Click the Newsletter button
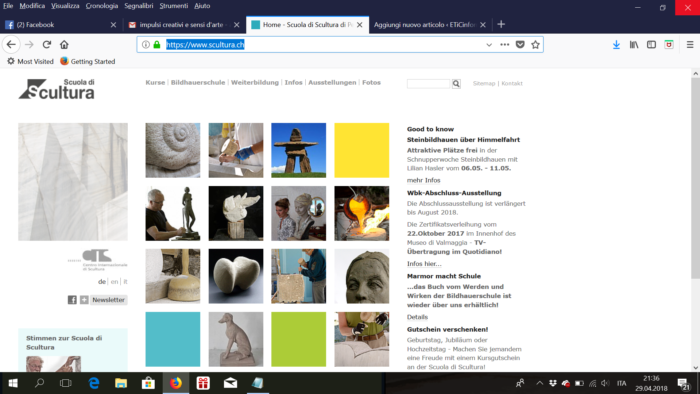The width and height of the screenshot is (700, 394). pyautogui.click(x=108, y=300)
